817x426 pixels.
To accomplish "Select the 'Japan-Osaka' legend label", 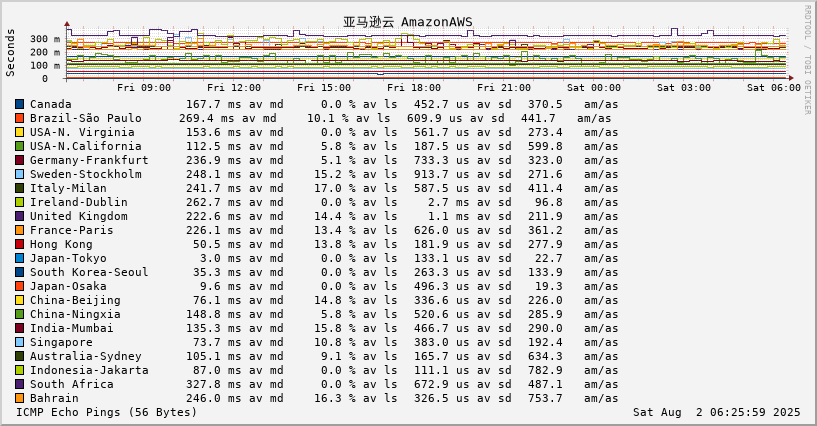I will 68,286.
